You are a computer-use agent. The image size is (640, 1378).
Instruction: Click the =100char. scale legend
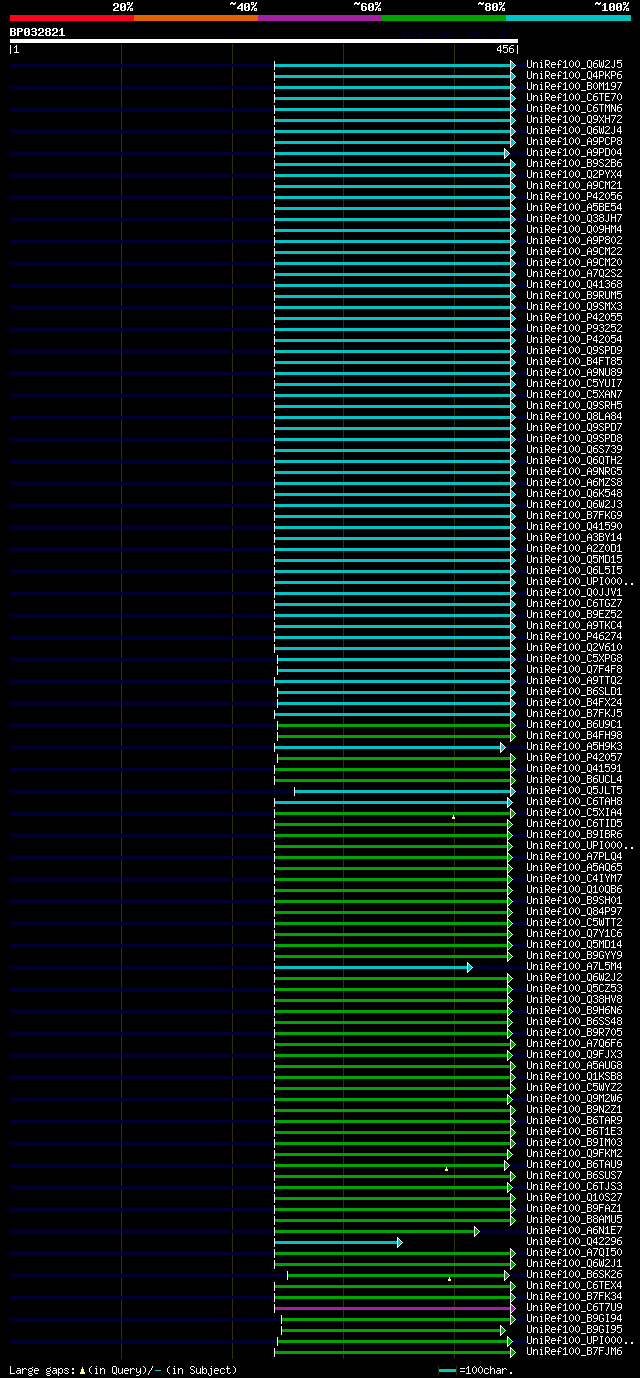[476, 1370]
